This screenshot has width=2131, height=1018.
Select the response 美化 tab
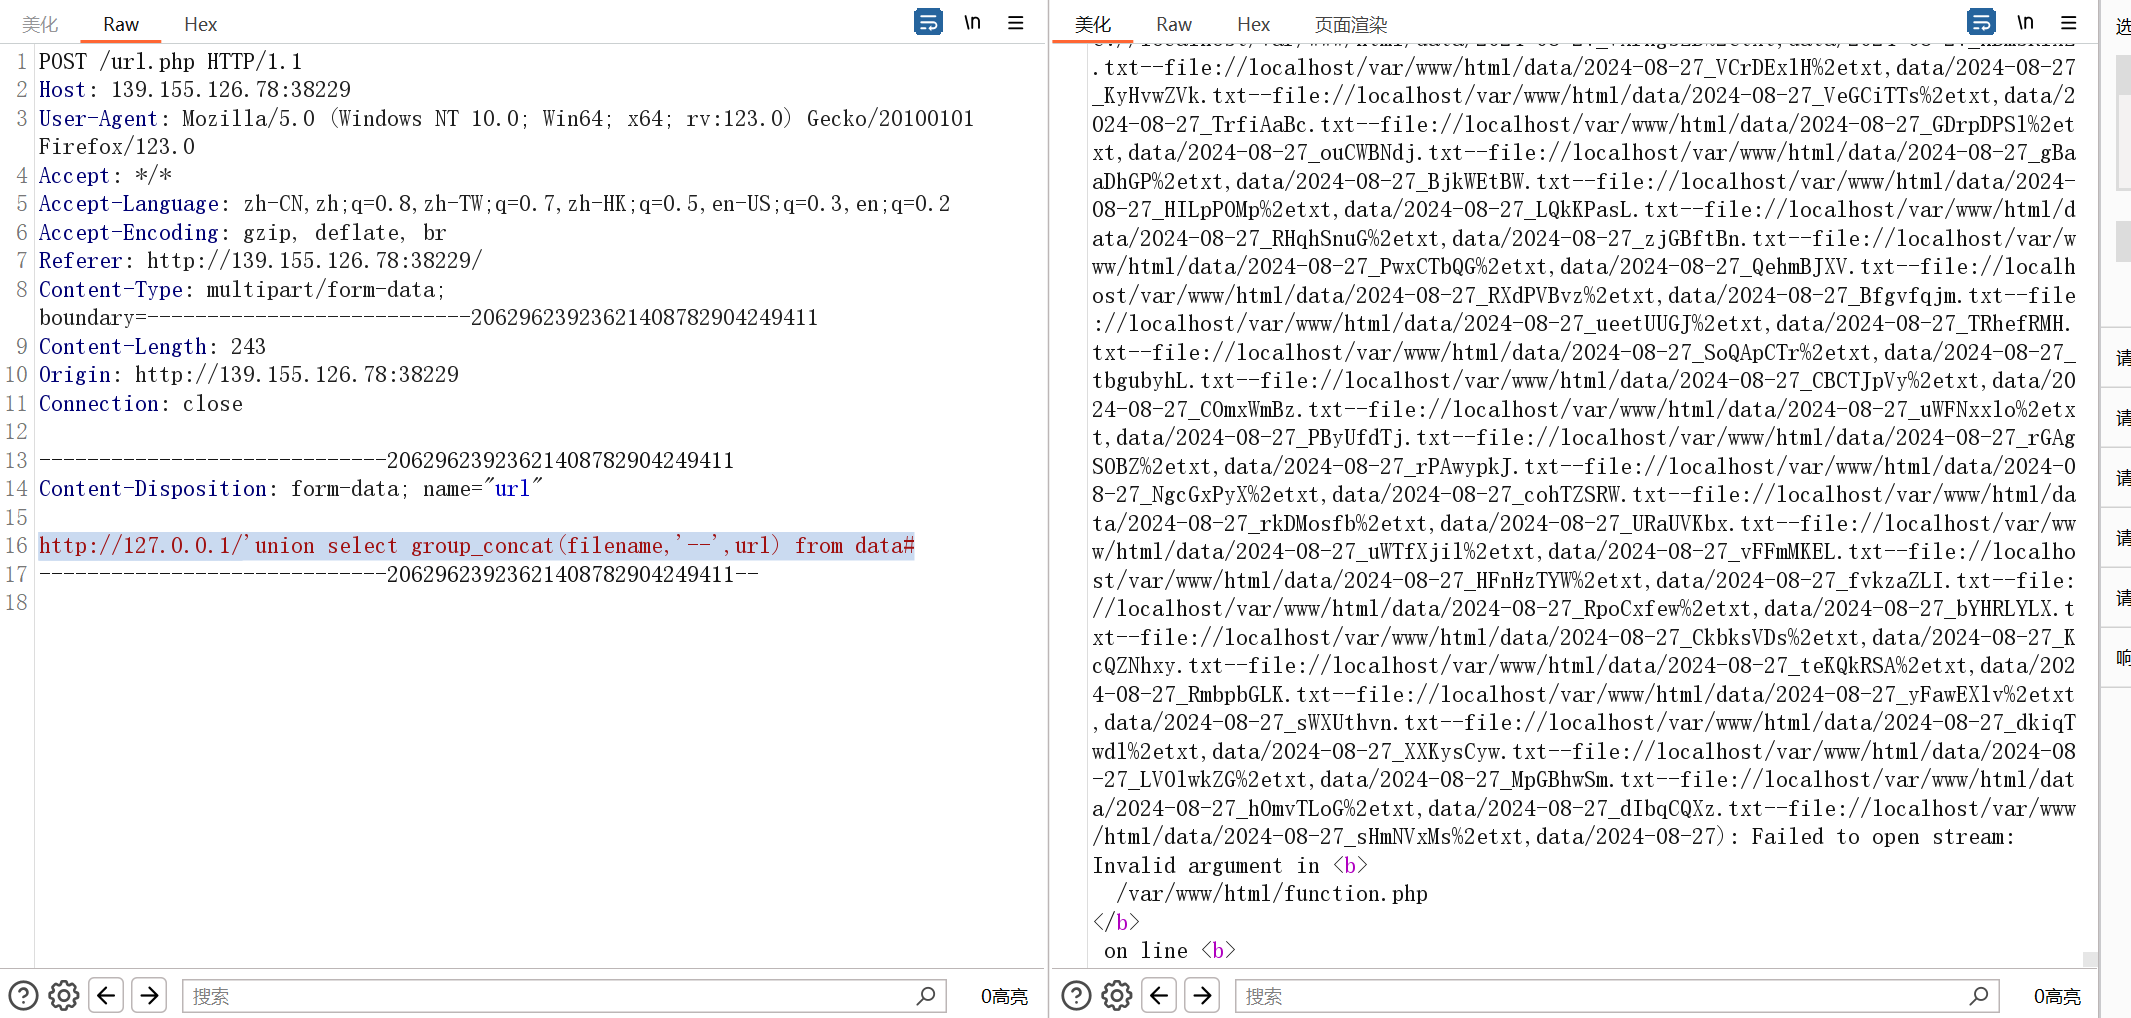(x=1093, y=24)
